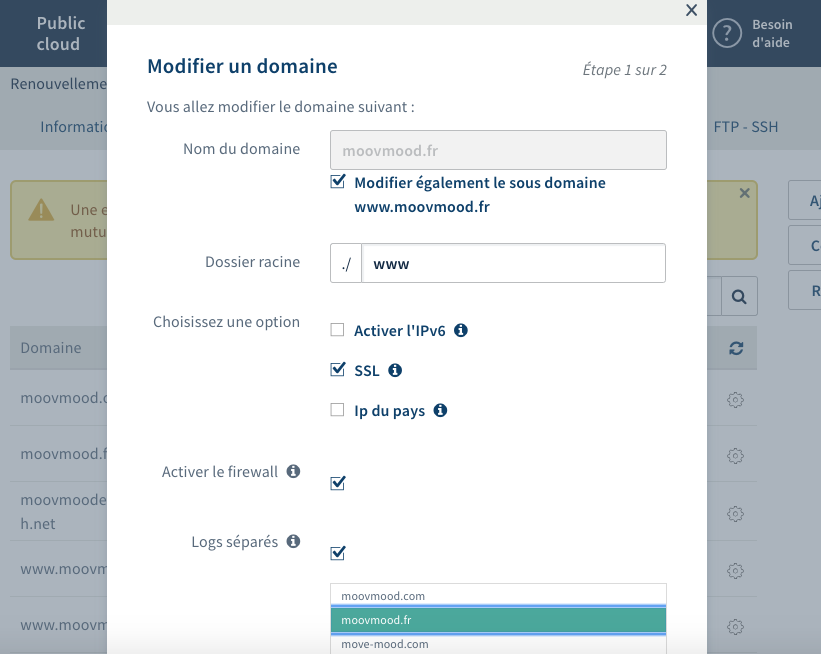Click the search magnifier icon button
Viewport: 821px width, 654px height.
click(738, 297)
